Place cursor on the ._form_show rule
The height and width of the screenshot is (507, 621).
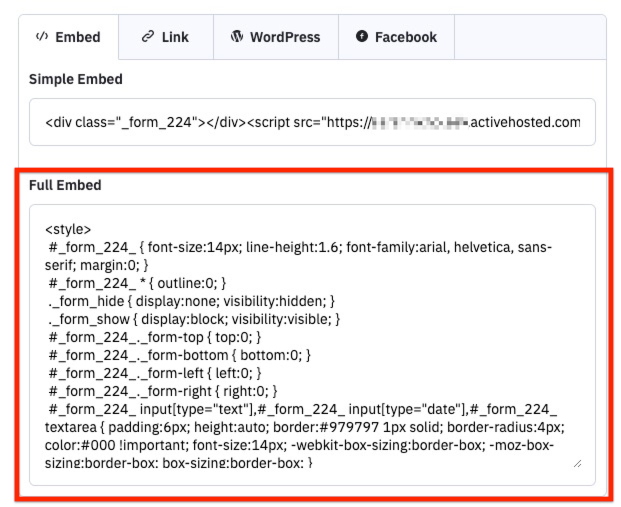tap(193, 319)
